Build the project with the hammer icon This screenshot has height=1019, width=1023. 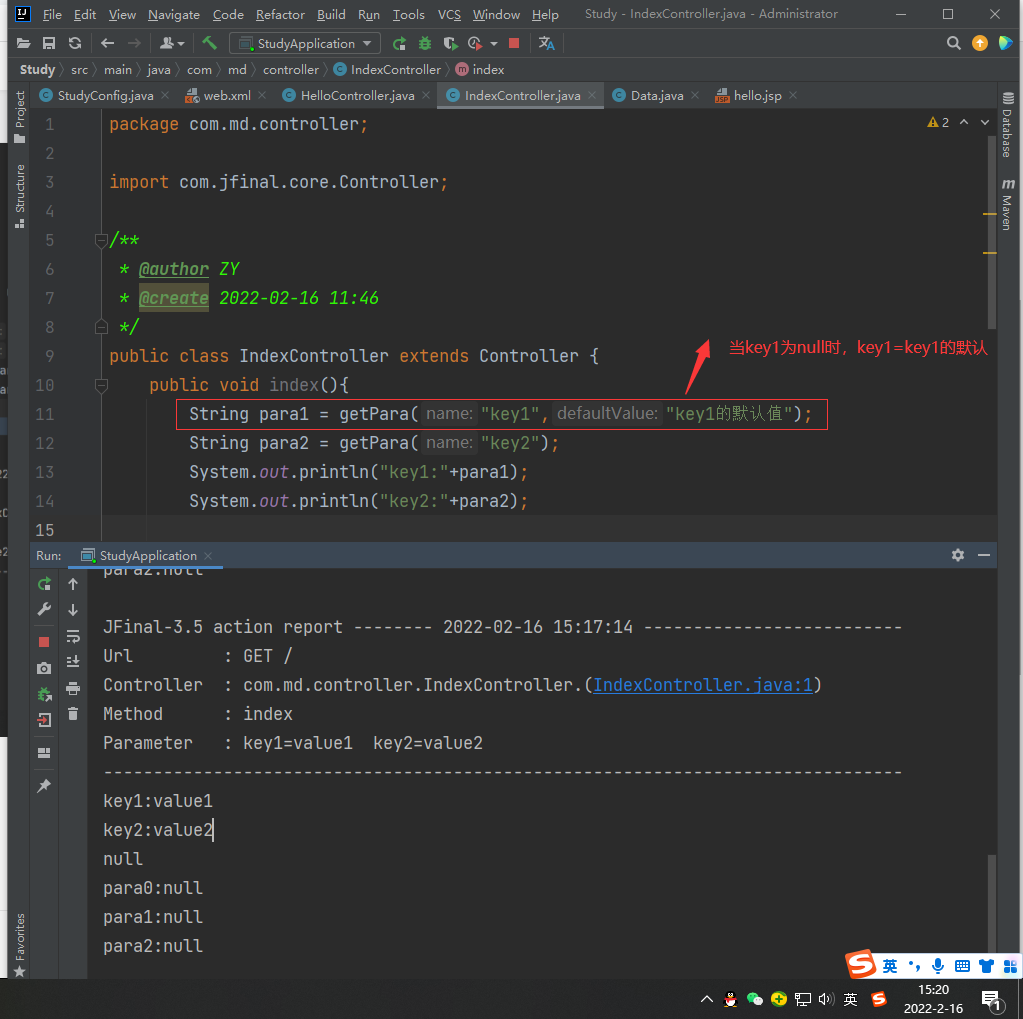(x=210, y=43)
